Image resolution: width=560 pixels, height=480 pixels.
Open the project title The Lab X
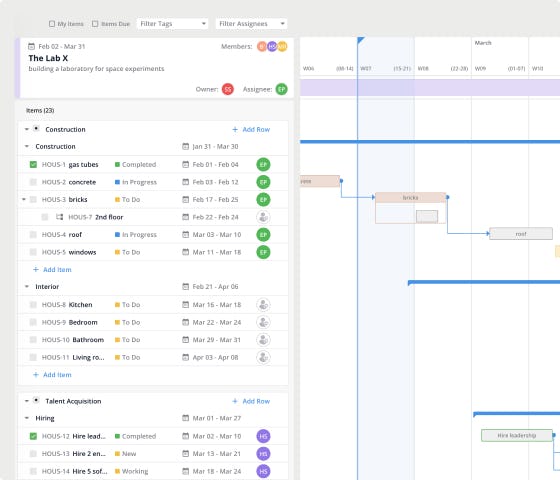pyautogui.click(x=48, y=58)
